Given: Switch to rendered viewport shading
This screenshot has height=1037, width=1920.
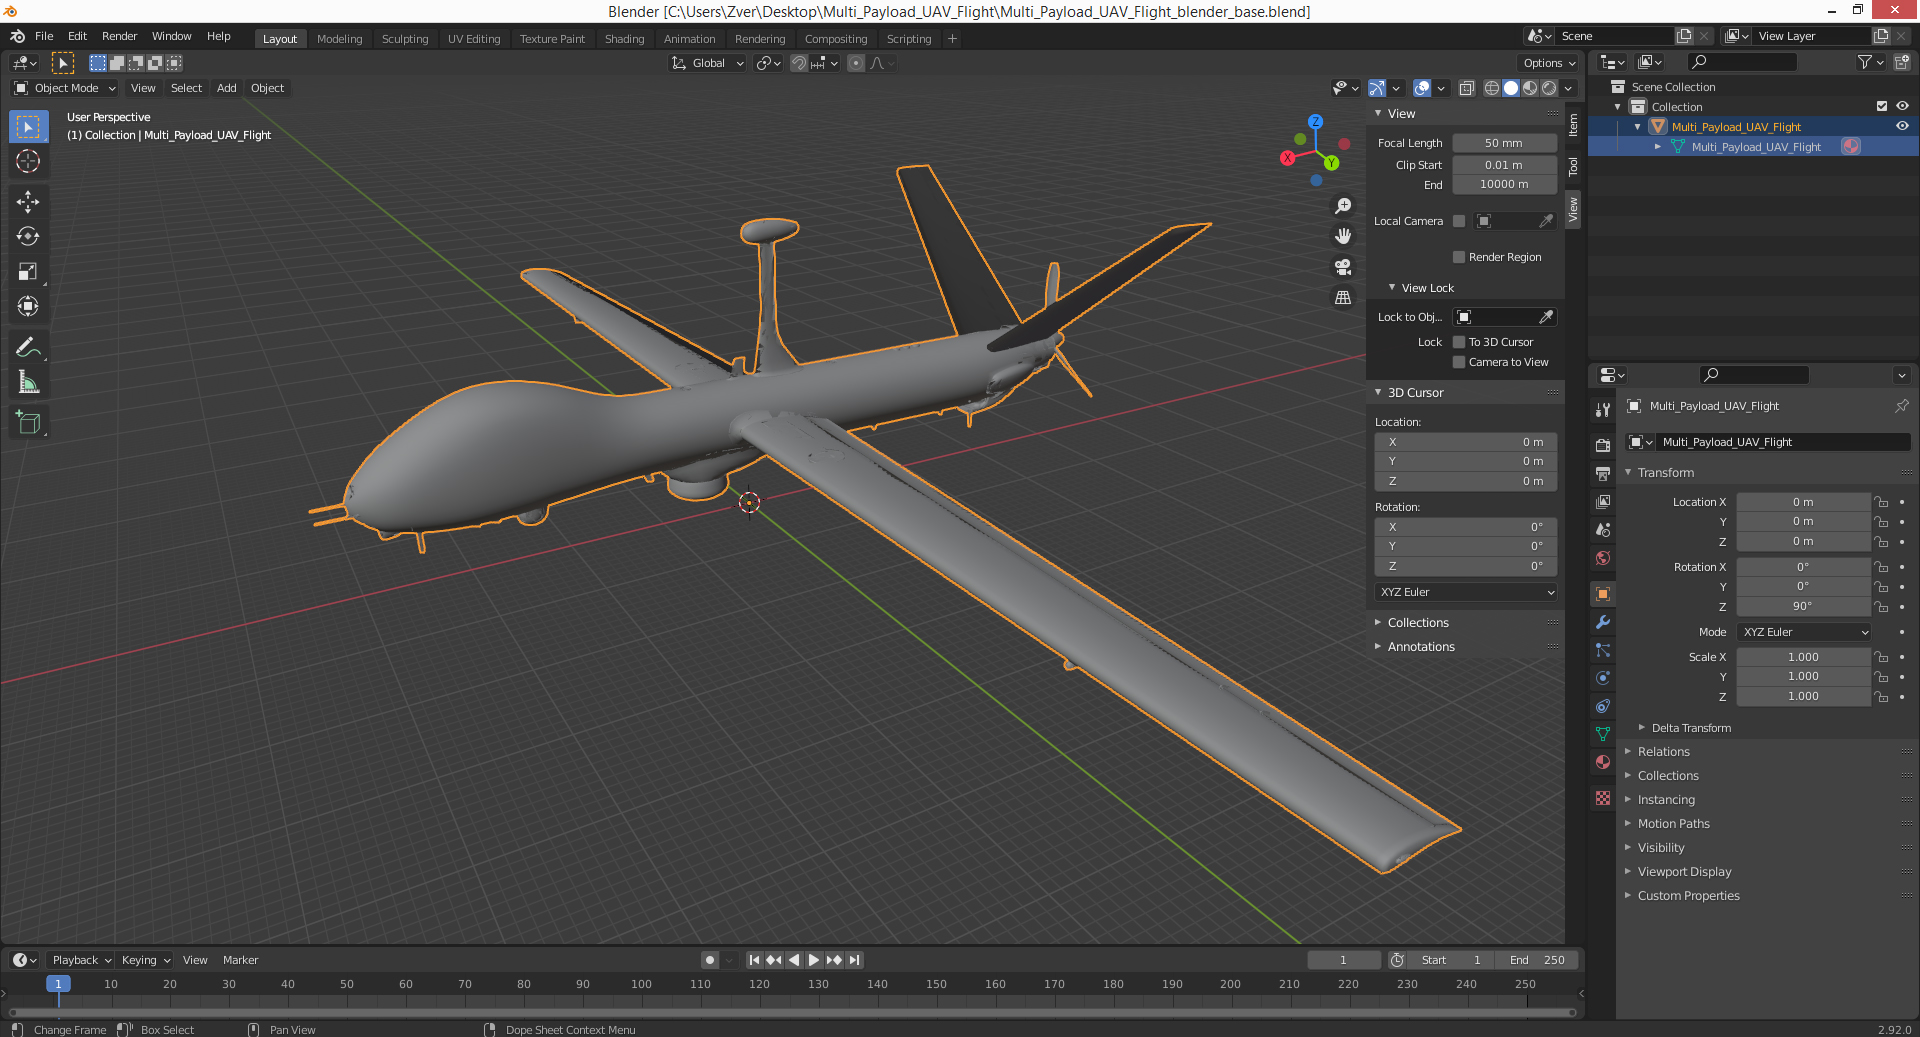Looking at the screenshot, I should coord(1549,88).
